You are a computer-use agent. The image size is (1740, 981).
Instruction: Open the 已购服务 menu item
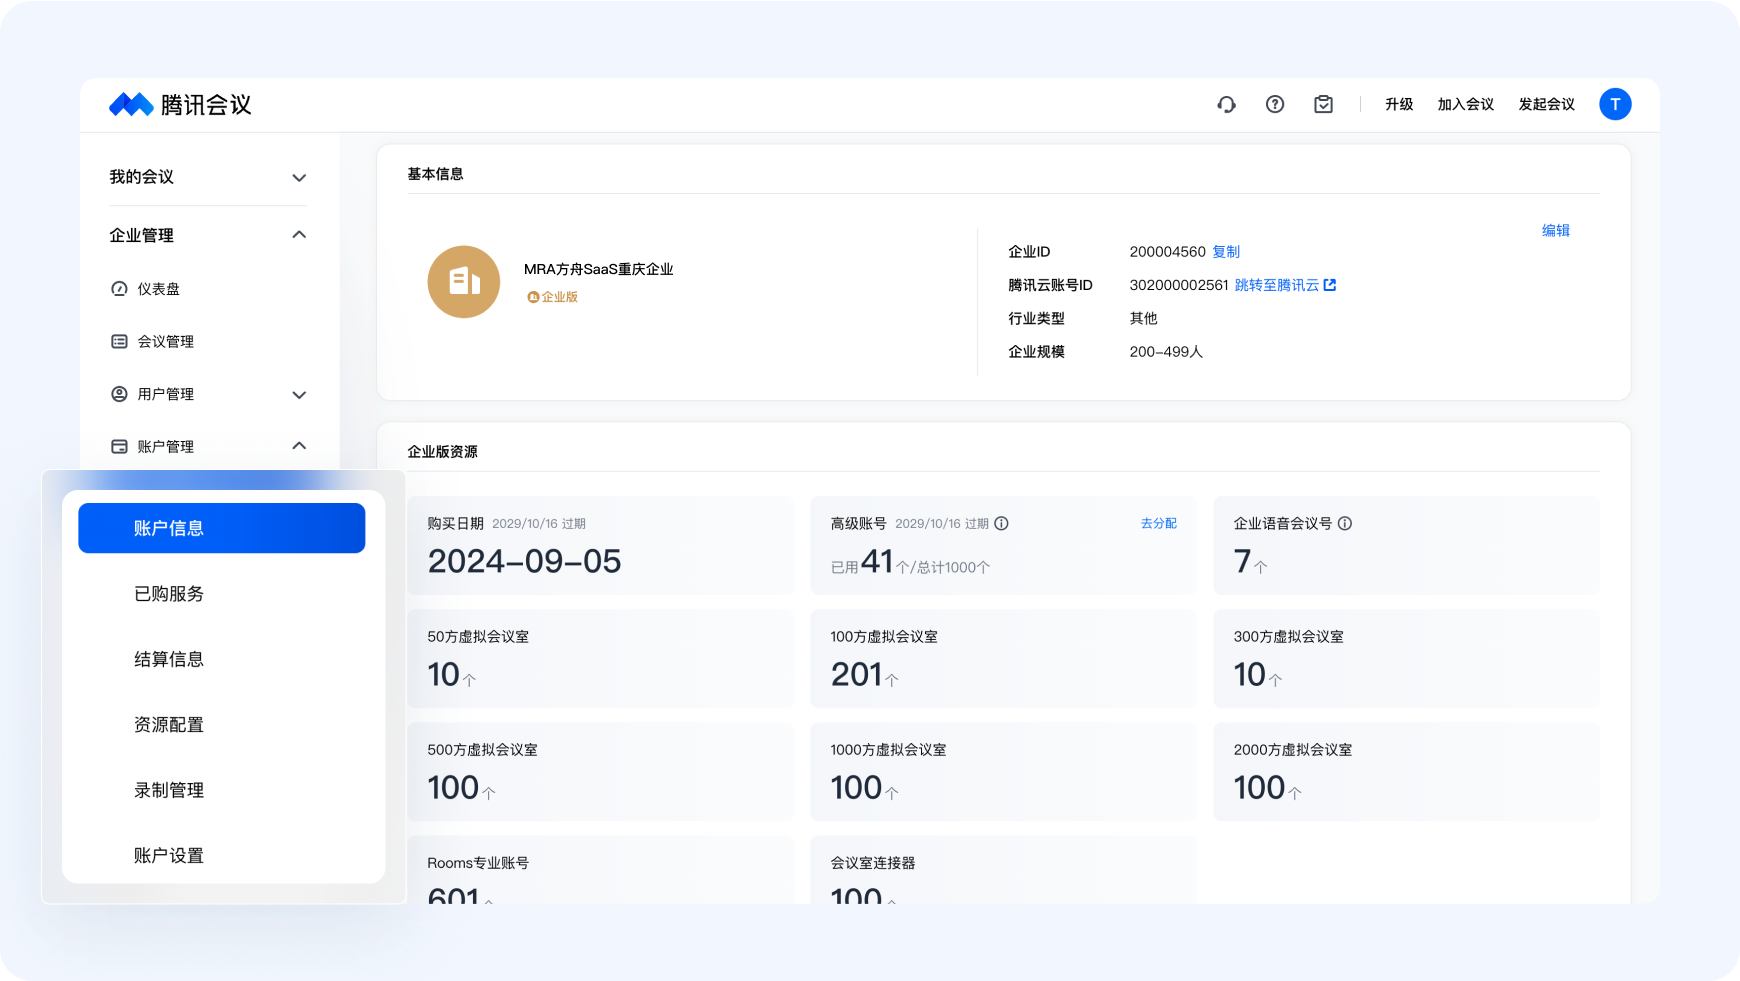(169, 594)
